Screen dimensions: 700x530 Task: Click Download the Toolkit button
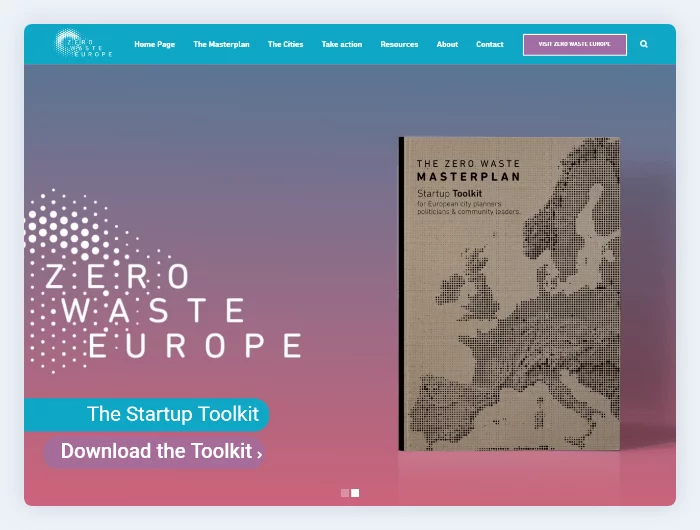(154, 452)
